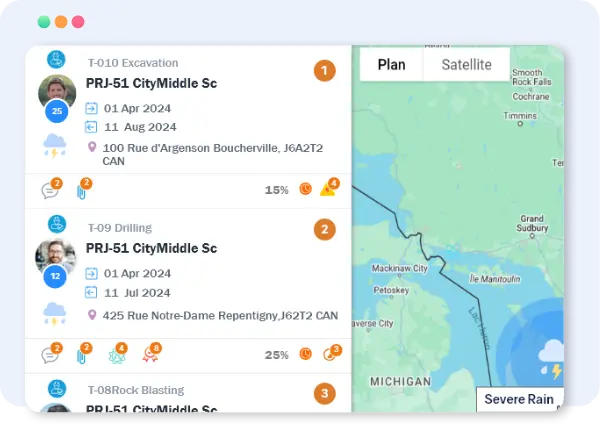This screenshot has width=600, height=431.
Task: Select the orange number 2 badge
Action: point(324,229)
